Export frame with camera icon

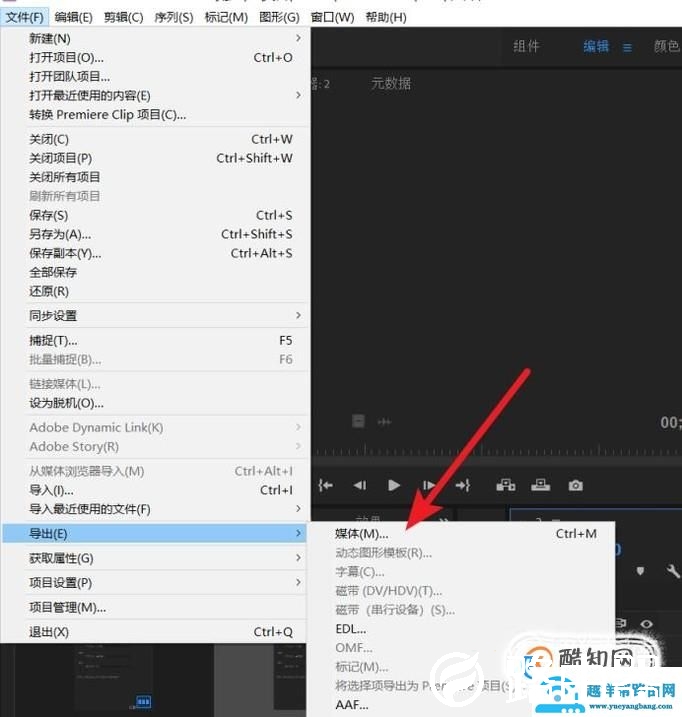[x=575, y=485]
